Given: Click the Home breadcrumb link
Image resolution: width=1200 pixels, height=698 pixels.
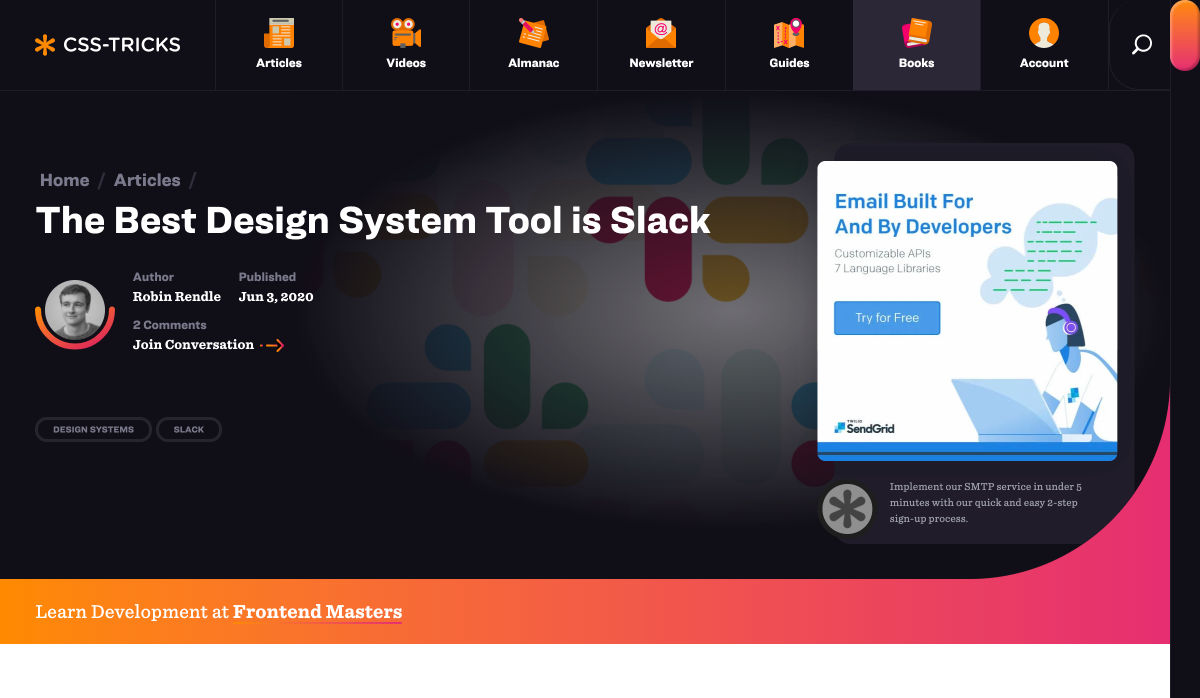Looking at the screenshot, I should point(65,180).
